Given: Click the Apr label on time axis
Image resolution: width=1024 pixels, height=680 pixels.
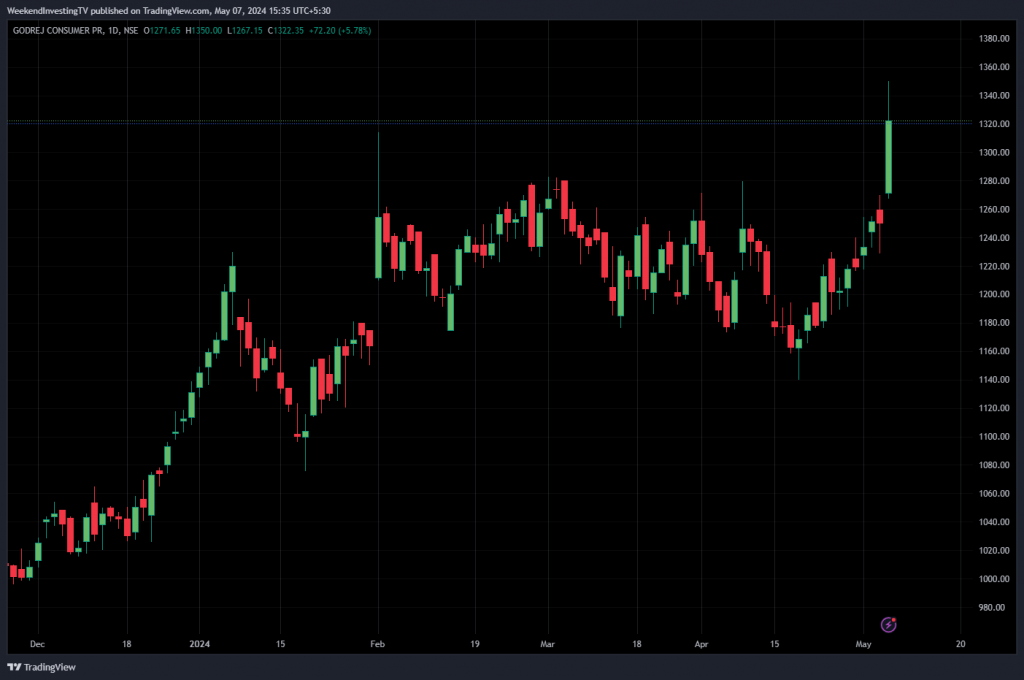Looking at the screenshot, I should tap(701, 644).
